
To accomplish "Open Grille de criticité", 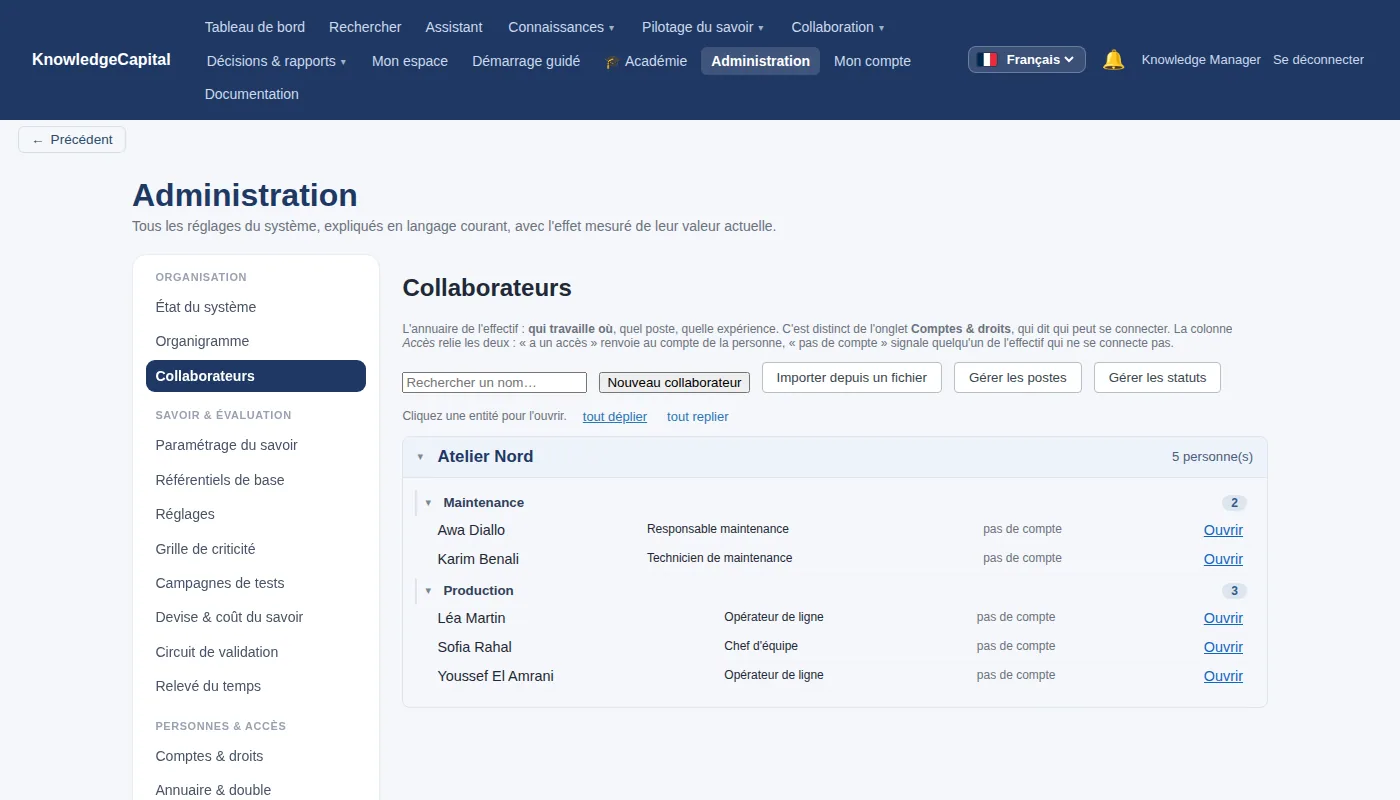I will (256, 549).
